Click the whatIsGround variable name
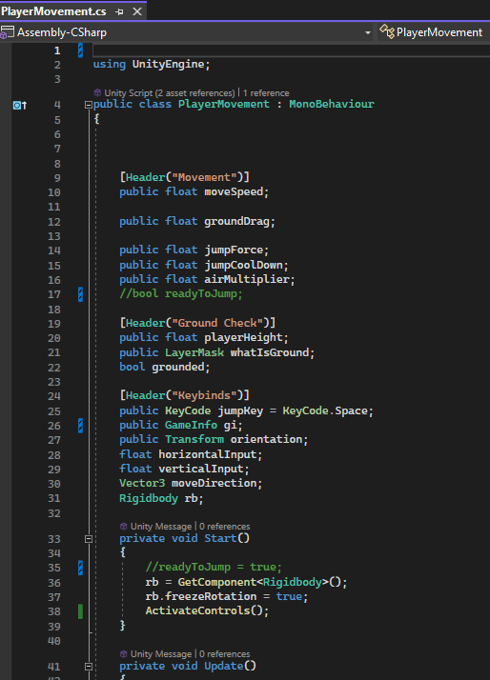Screen dimensions: 490x680 click(269, 352)
